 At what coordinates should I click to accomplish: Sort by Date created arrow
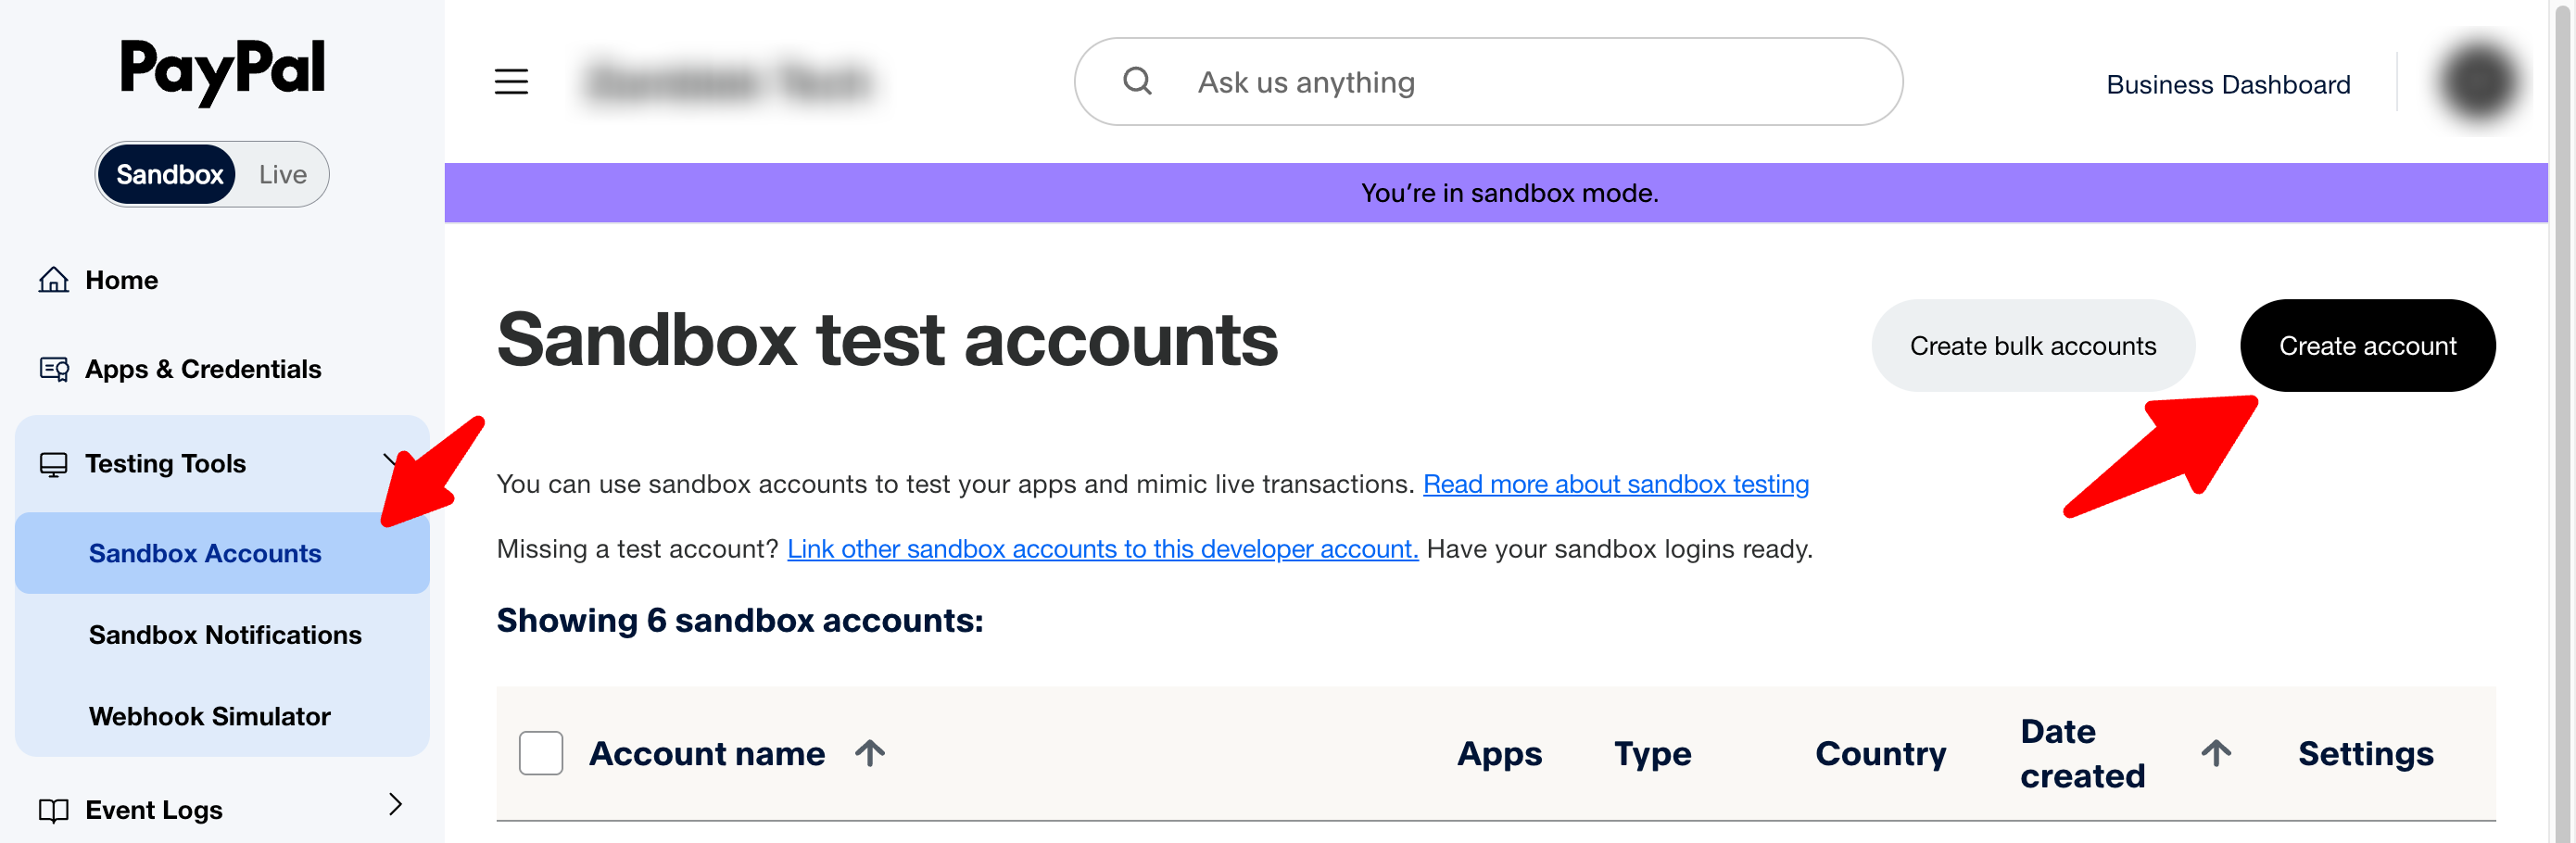pos(2215,753)
